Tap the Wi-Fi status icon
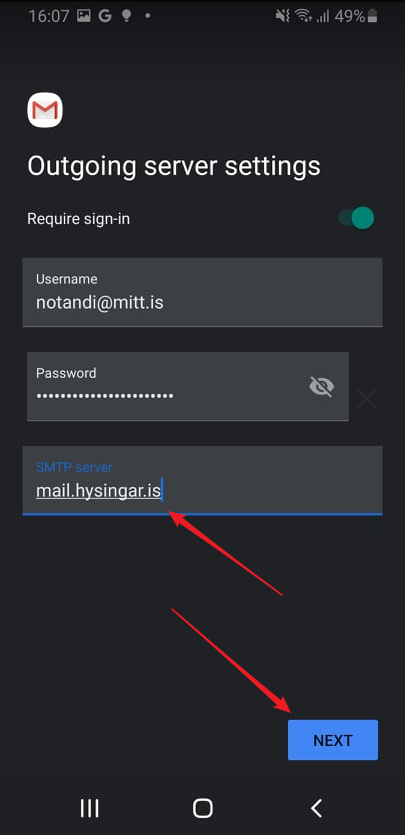405x835 pixels. click(x=303, y=17)
